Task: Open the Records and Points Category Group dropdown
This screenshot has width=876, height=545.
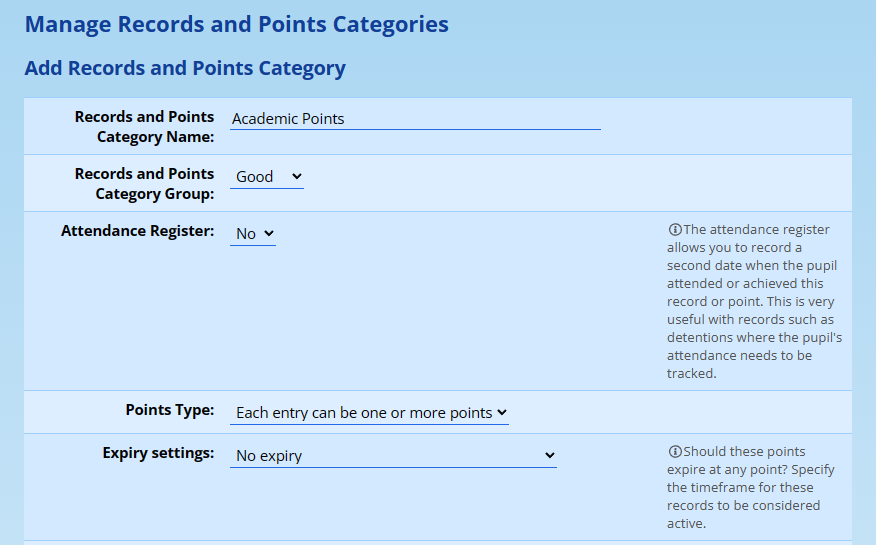Action: click(x=266, y=177)
